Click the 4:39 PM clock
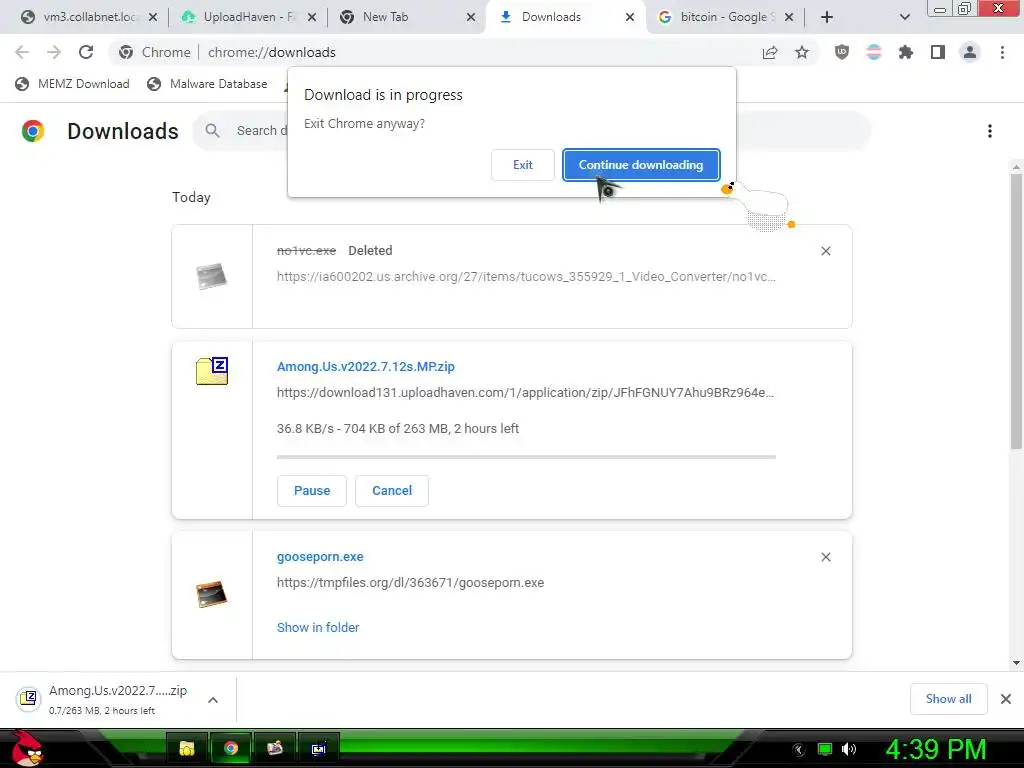The image size is (1024, 768). (x=936, y=749)
